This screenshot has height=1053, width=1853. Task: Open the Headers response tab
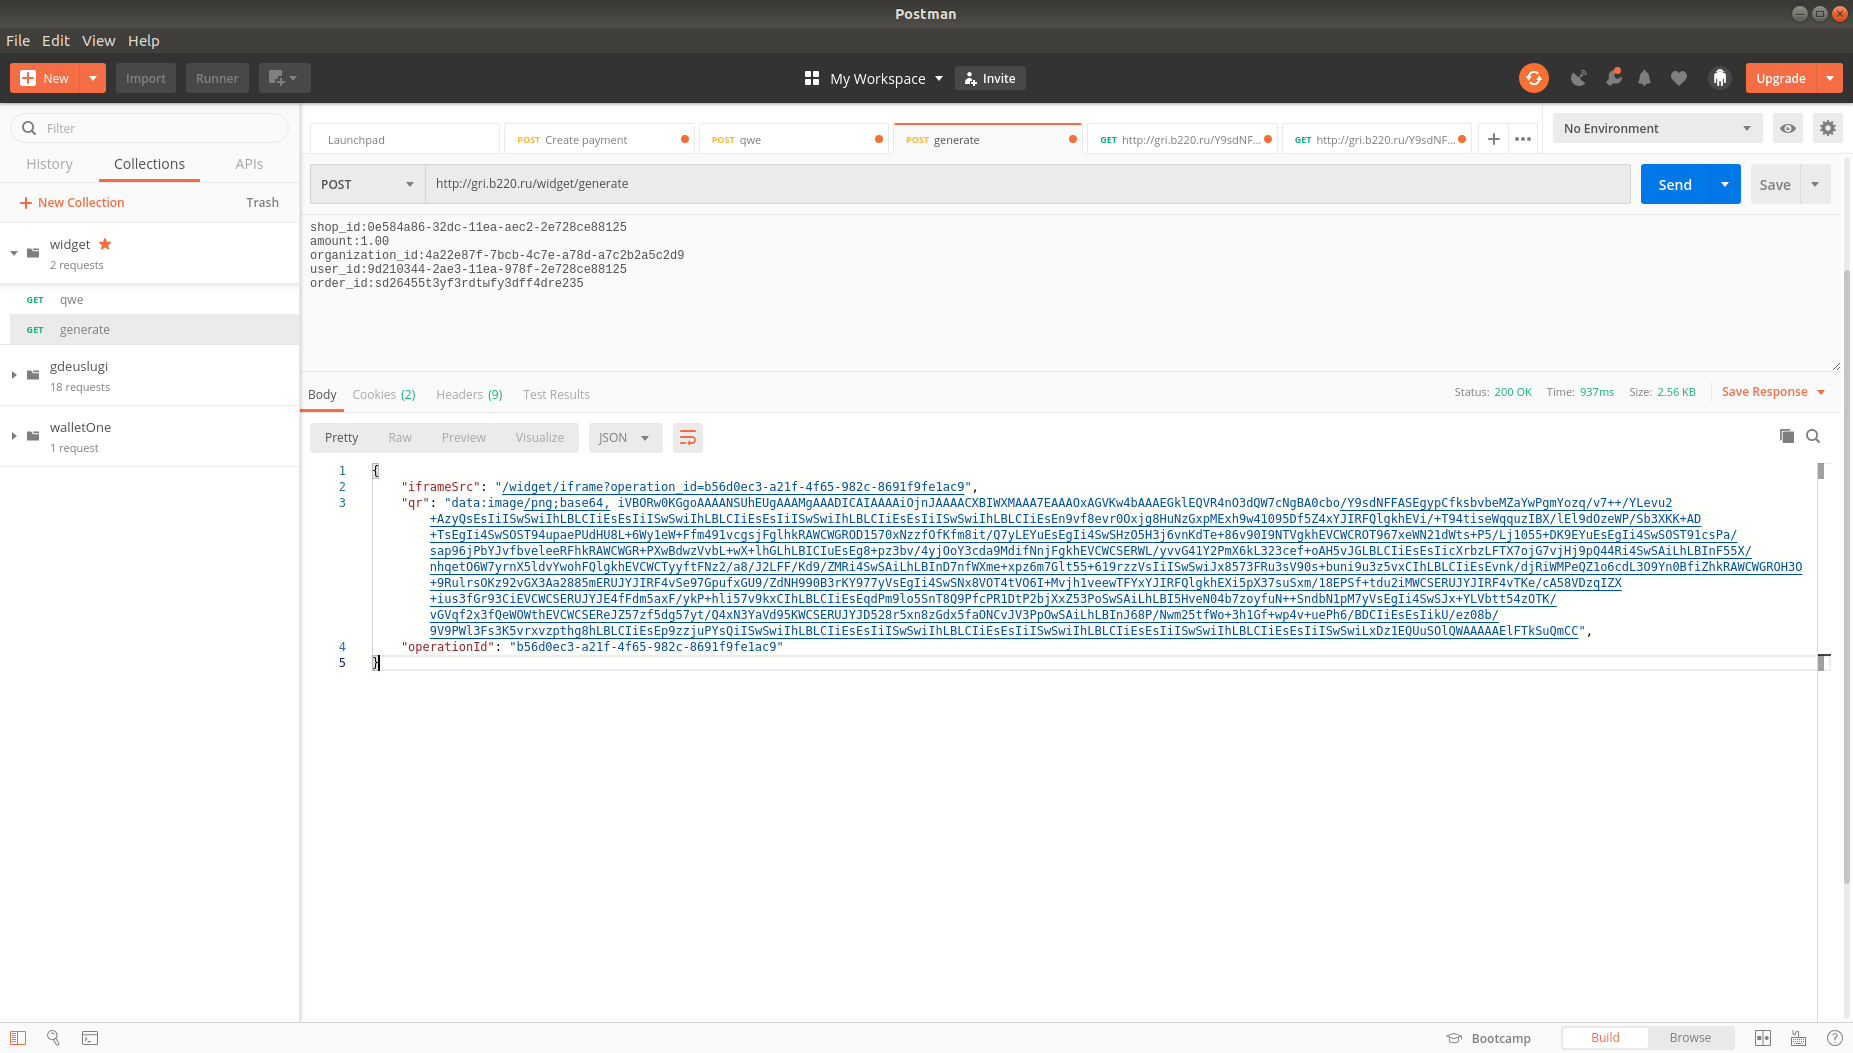click(469, 395)
